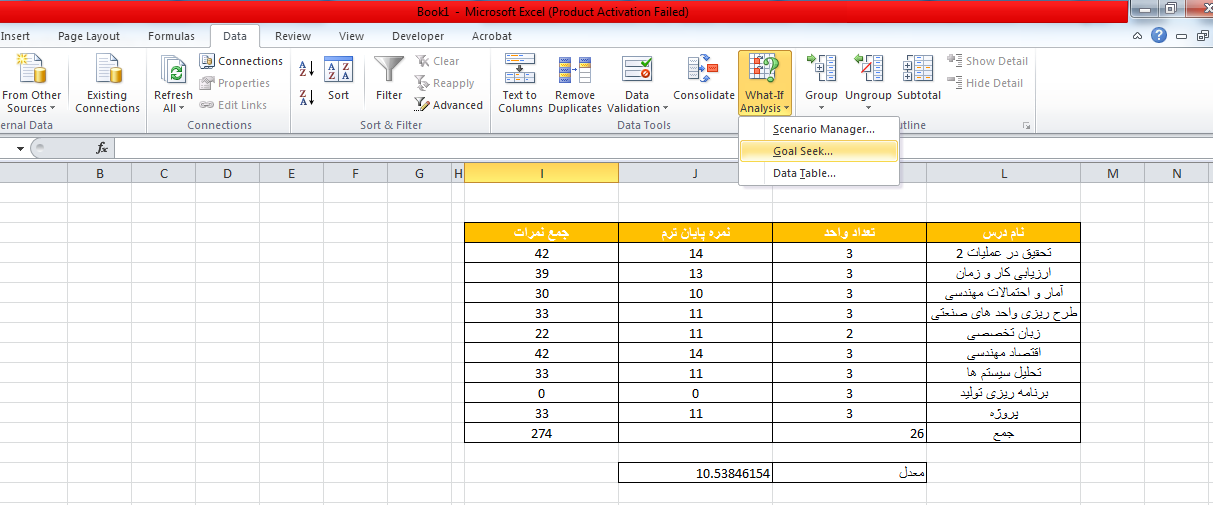The width and height of the screenshot is (1213, 505).
Task: Click the header cell تعداد واحد
Action: 849,232
